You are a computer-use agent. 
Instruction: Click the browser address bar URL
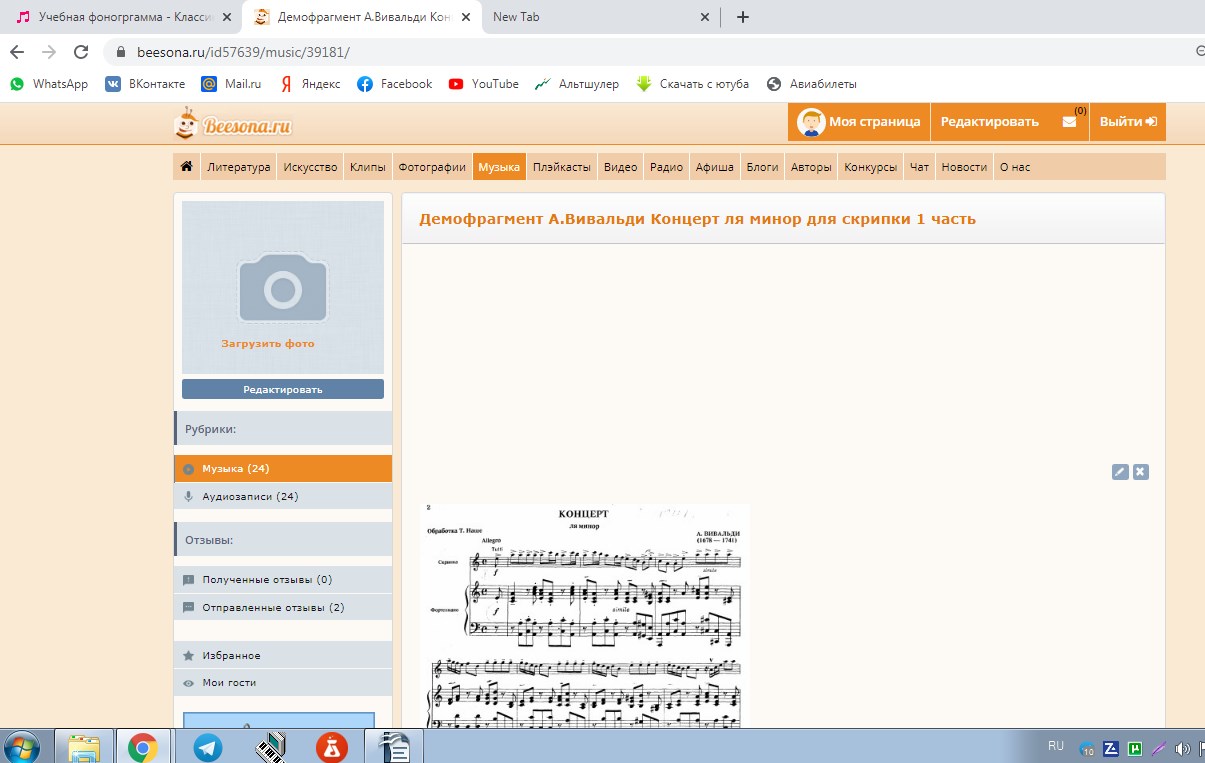pyautogui.click(x=243, y=52)
